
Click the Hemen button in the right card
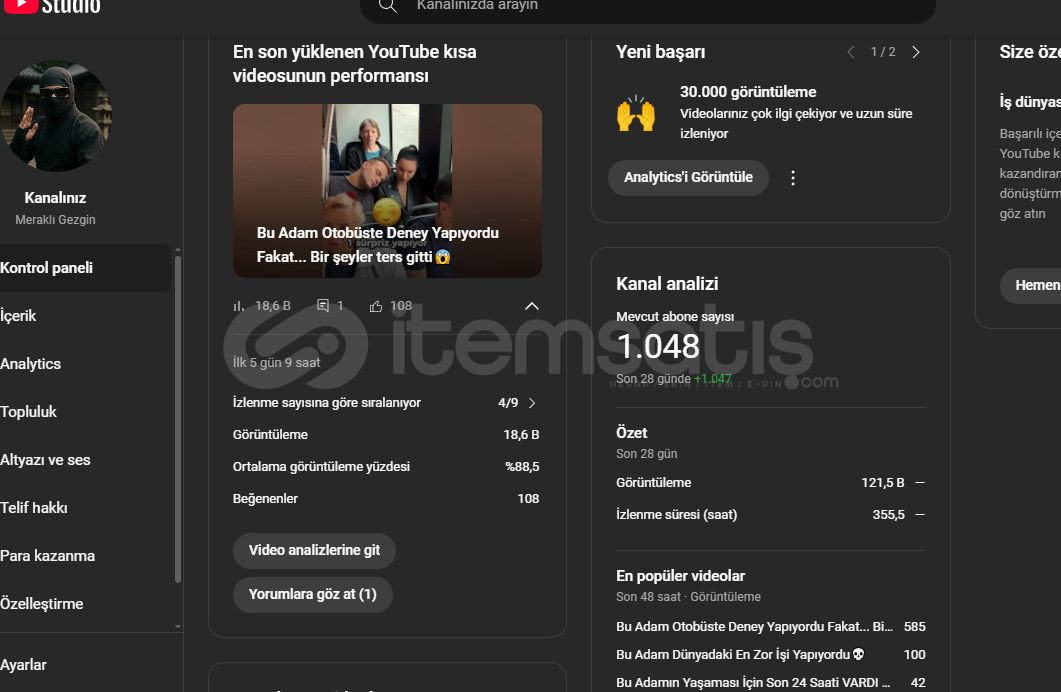point(1031,285)
